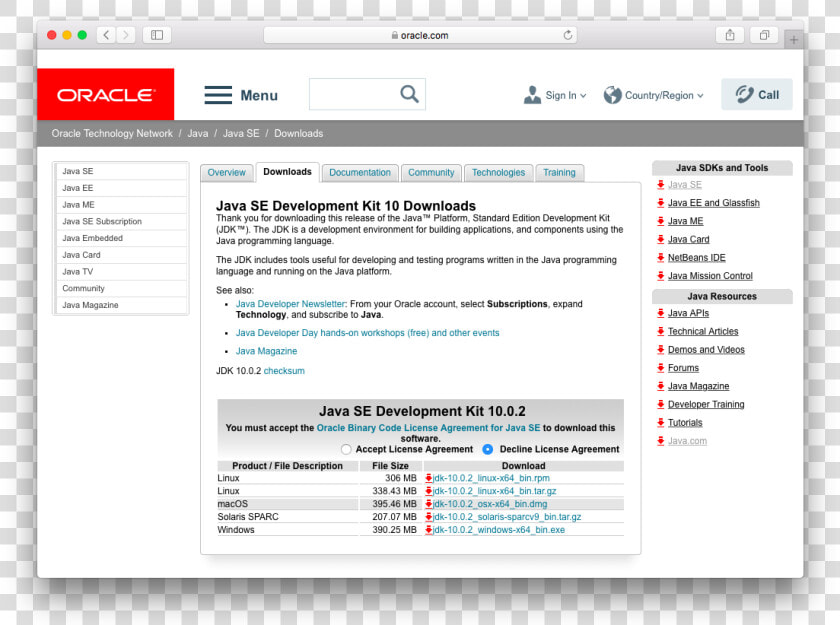Click the download arrow beside jdk-10.0.2_linux-x64_bin.rpm
Viewport: 840px width, 625px height.
point(429,478)
